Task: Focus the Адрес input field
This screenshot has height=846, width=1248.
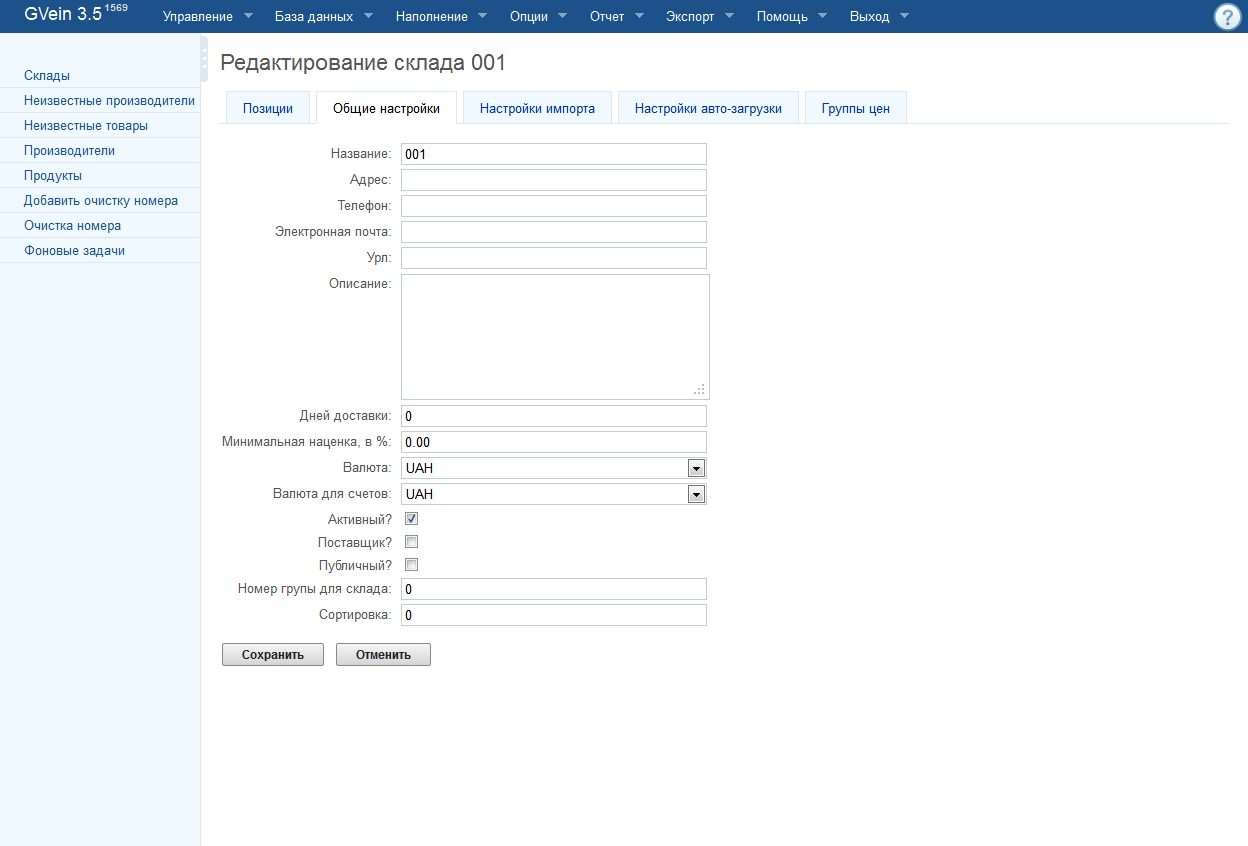Action: pos(553,180)
